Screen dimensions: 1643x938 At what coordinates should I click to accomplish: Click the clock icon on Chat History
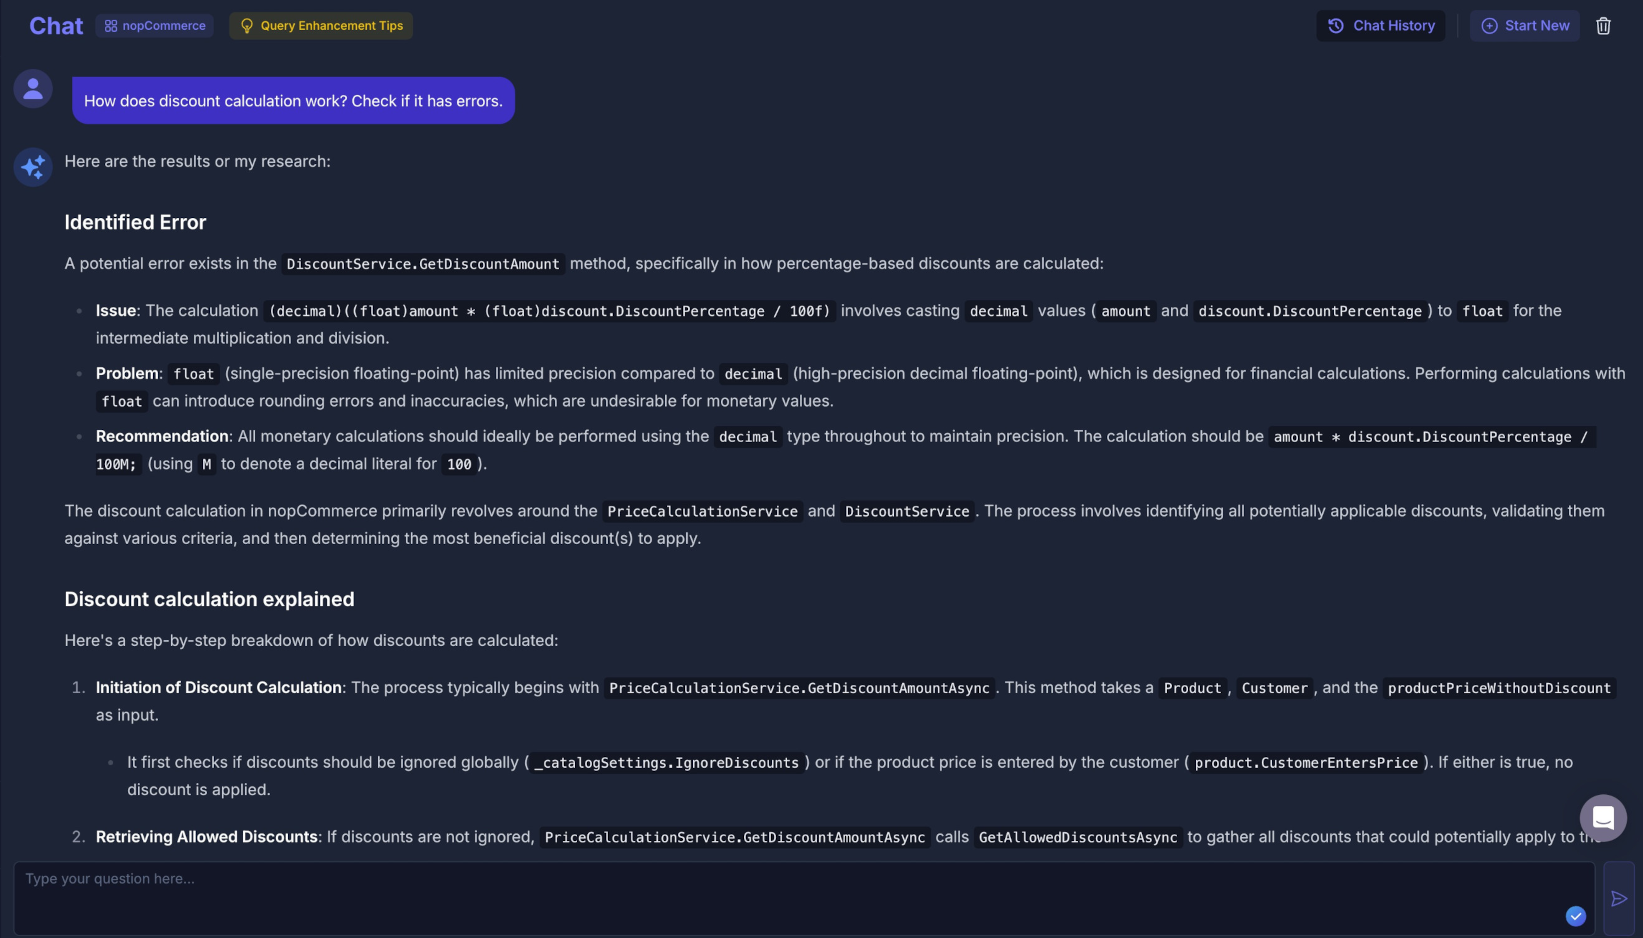pyautogui.click(x=1336, y=26)
